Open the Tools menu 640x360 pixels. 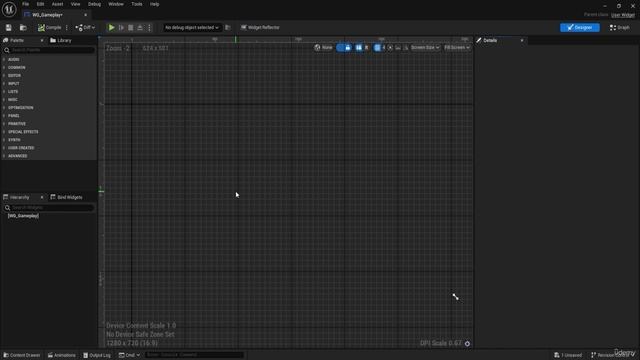[137, 4]
